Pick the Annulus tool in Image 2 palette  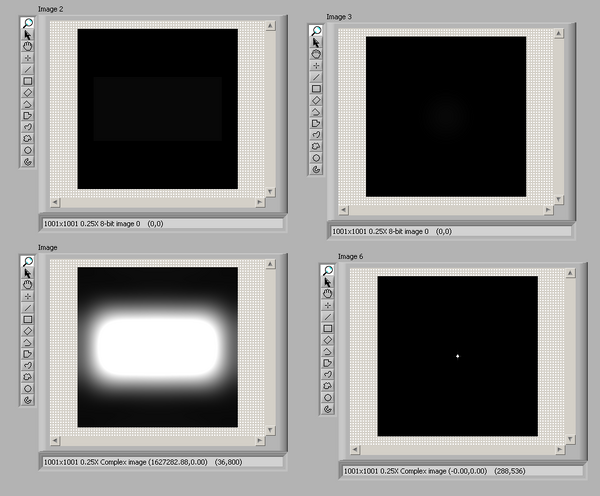(x=28, y=160)
